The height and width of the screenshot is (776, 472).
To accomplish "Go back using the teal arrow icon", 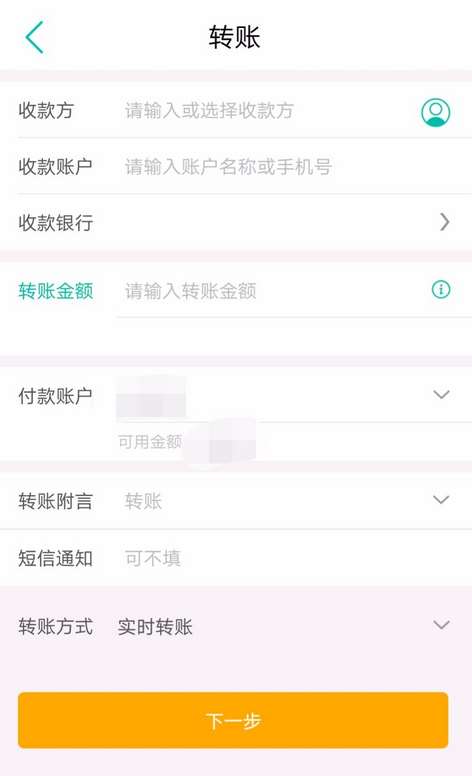I will point(34,37).
